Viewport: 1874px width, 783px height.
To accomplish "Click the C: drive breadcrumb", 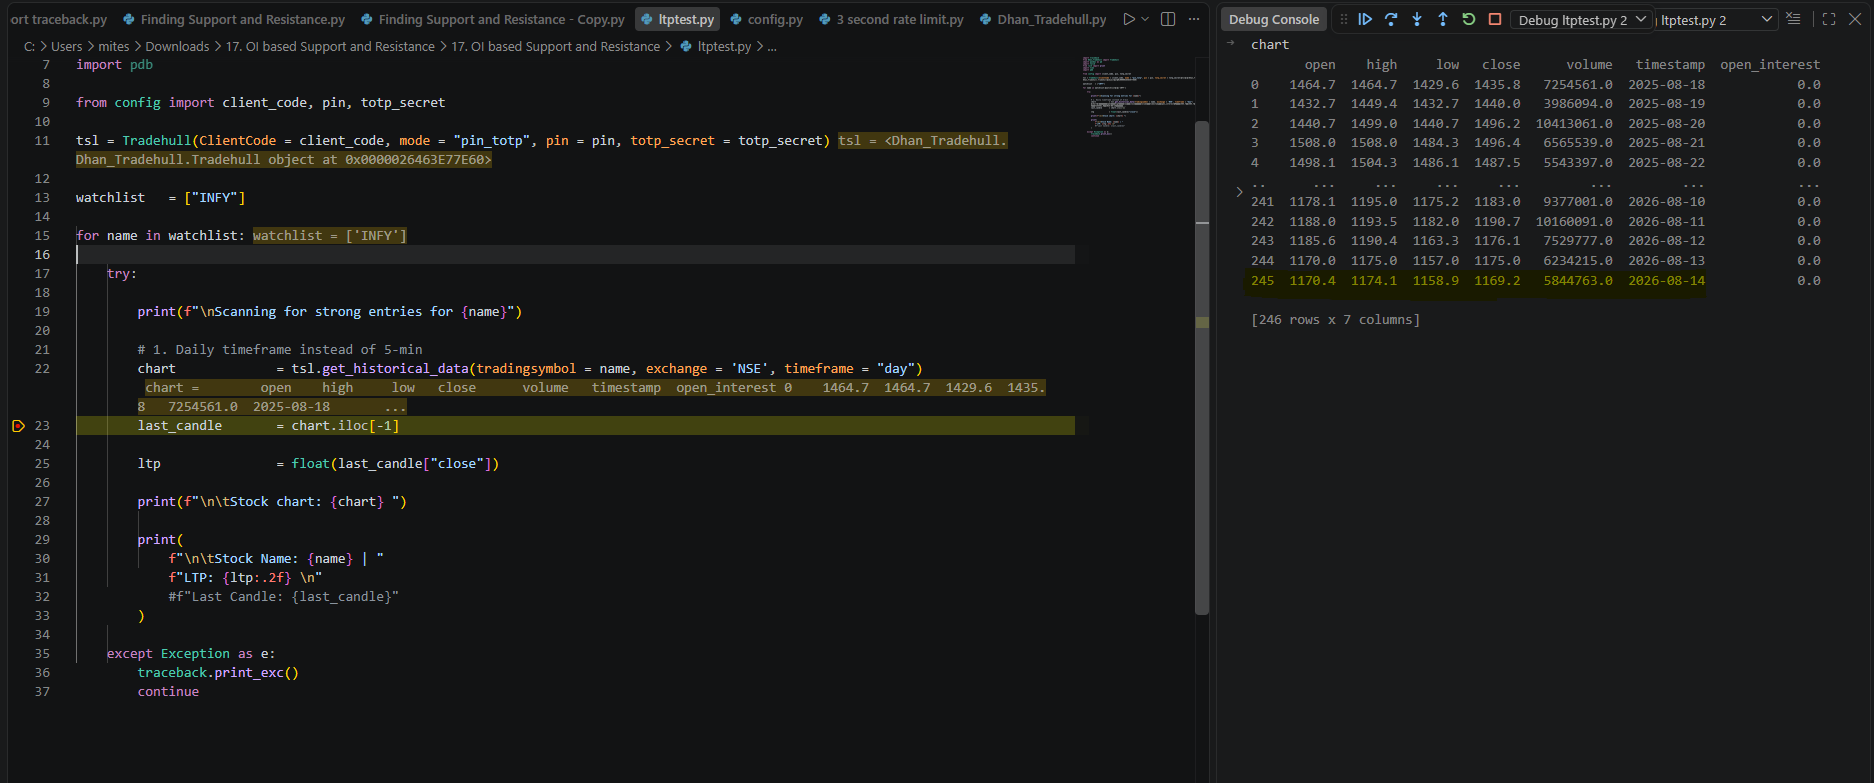I will point(29,46).
